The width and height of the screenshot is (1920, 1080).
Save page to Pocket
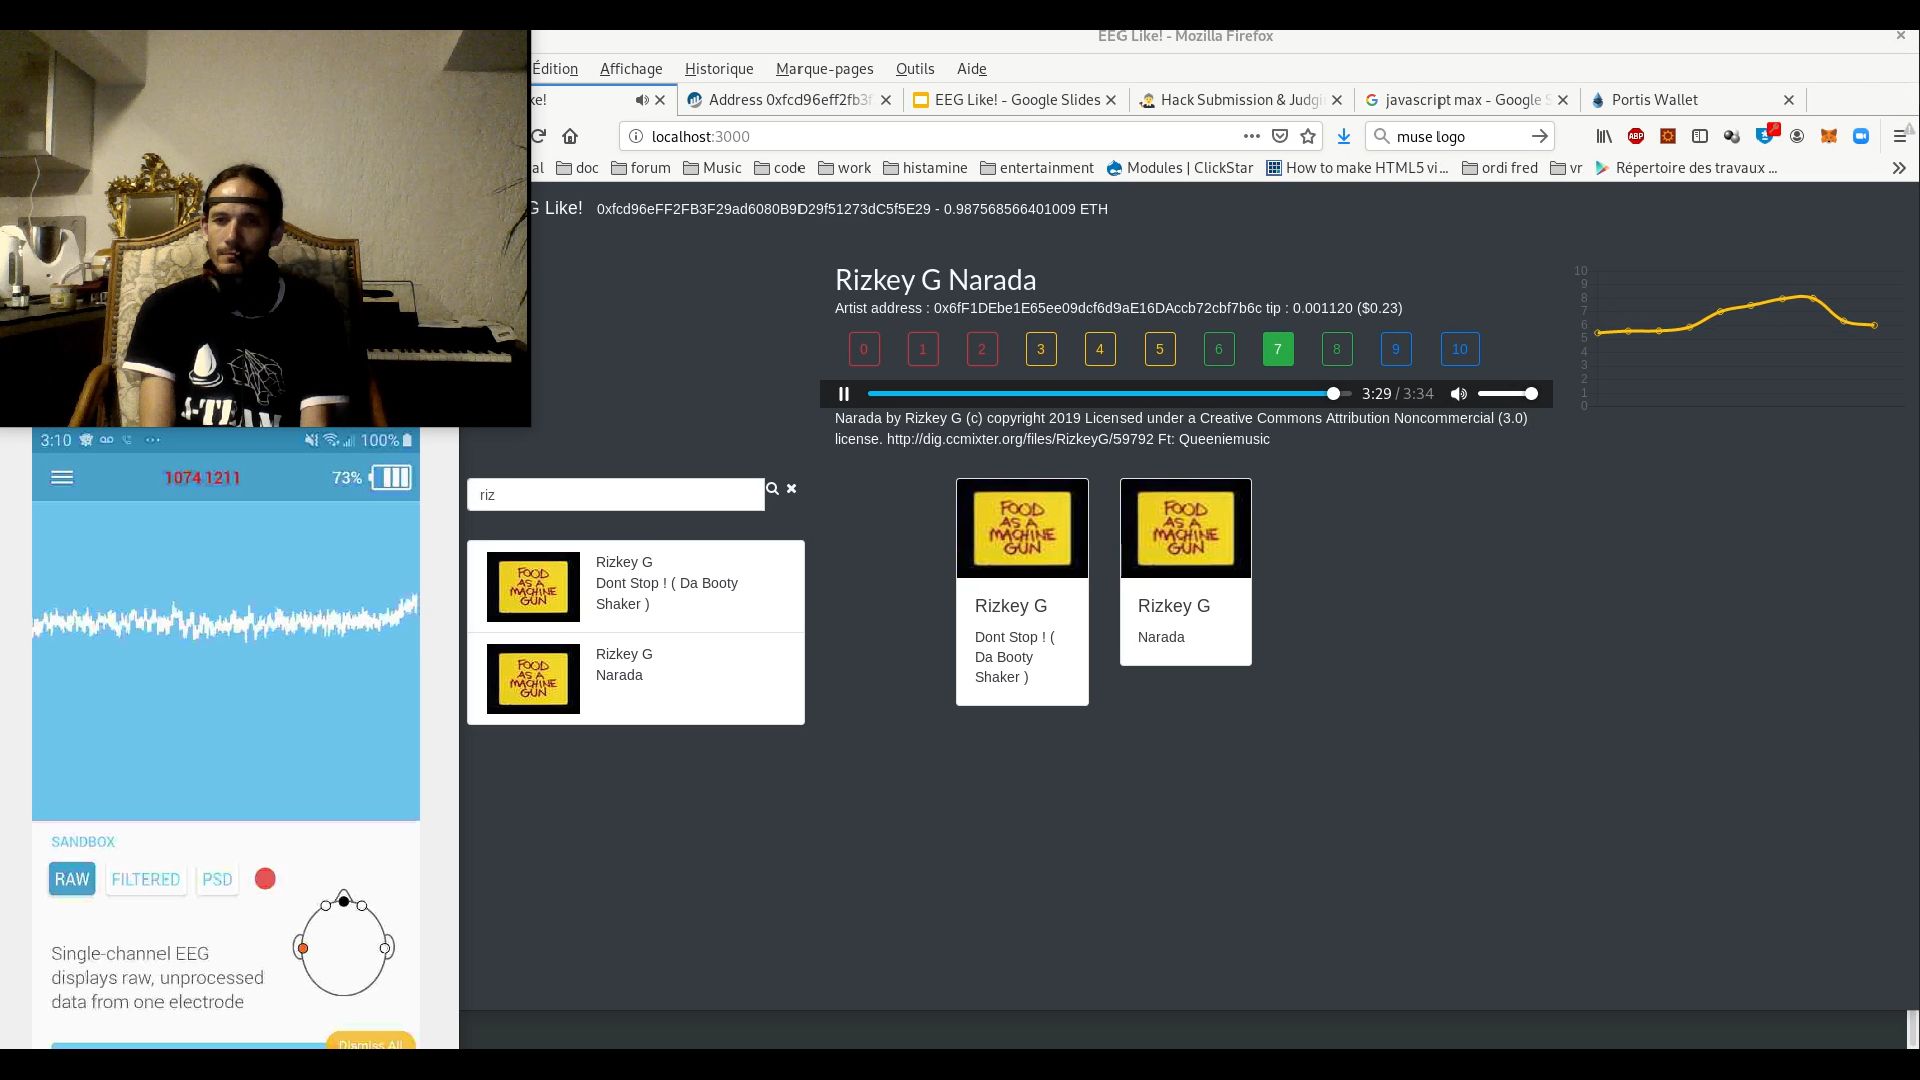pos(1280,136)
